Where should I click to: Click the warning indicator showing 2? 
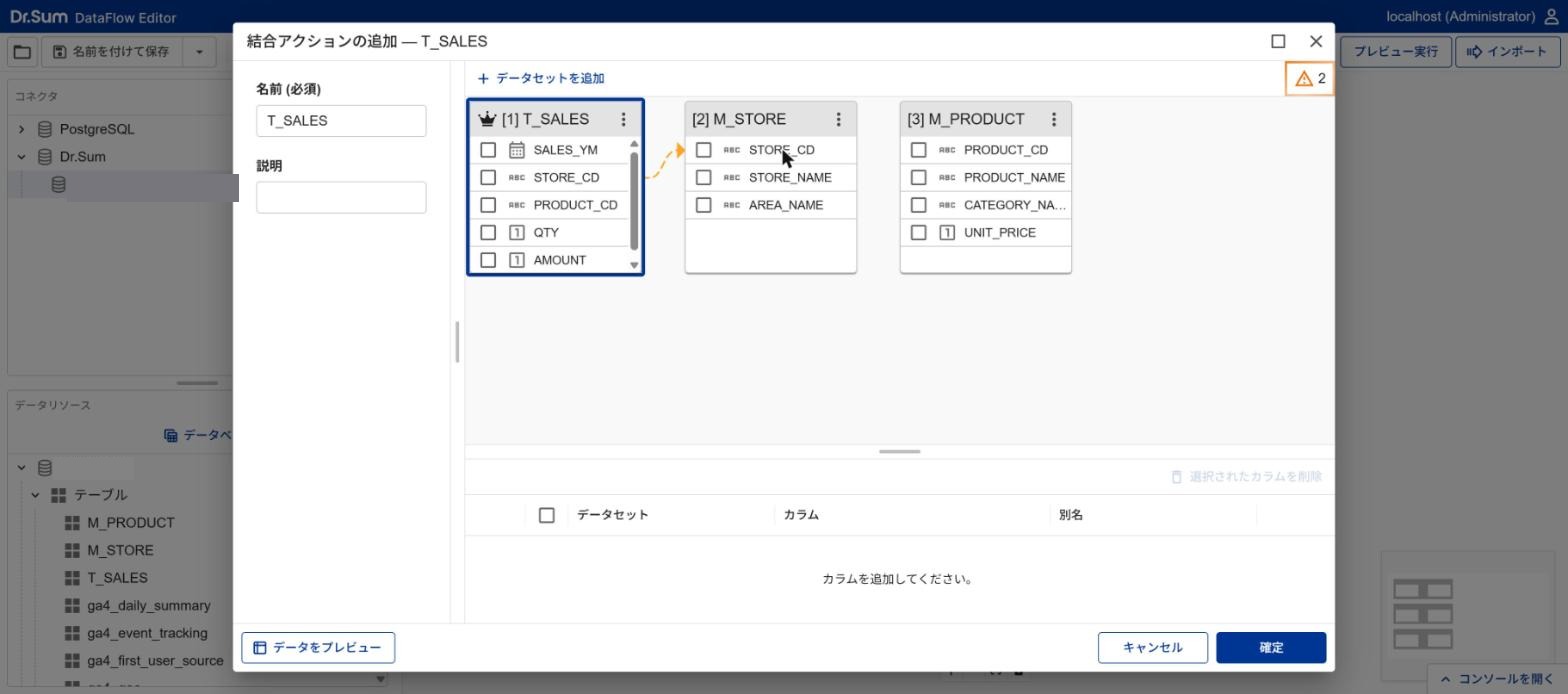[x=1310, y=78]
